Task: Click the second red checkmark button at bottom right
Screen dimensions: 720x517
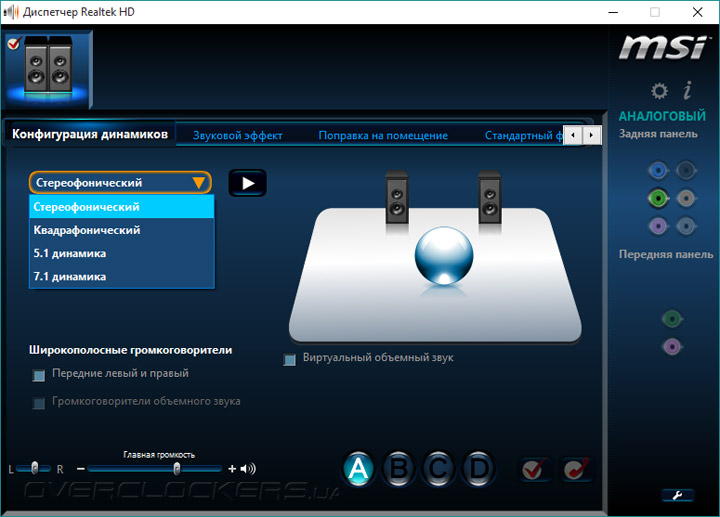Action: point(576,469)
